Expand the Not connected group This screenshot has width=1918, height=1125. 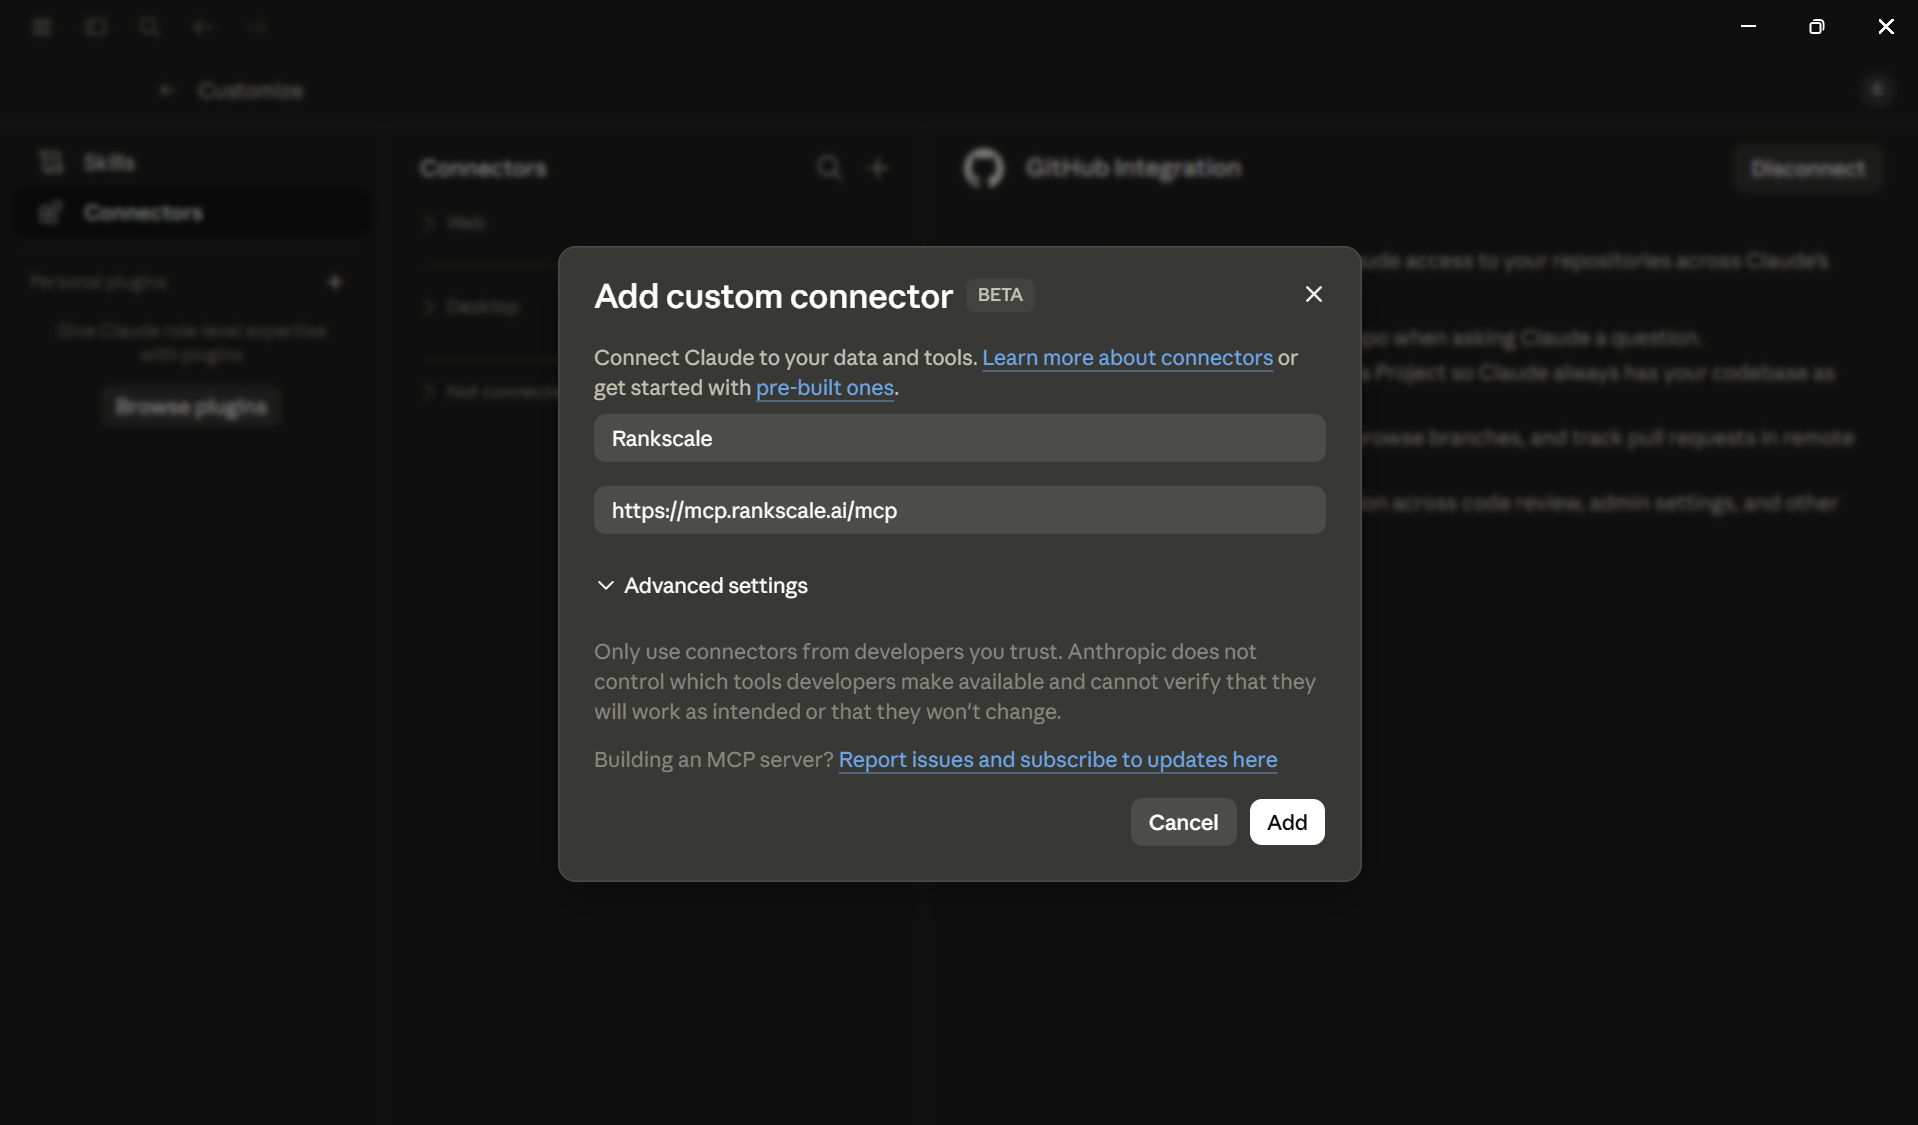click(x=490, y=391)
